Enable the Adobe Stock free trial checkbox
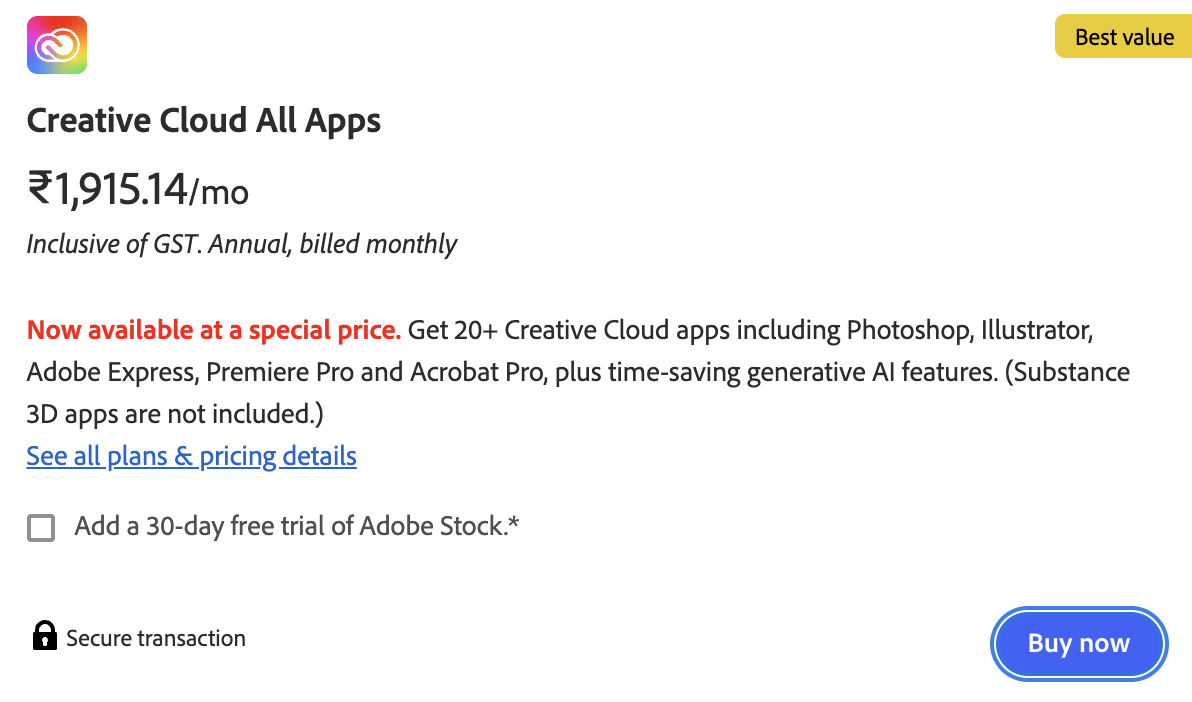The width and height of the screenshot is (1192, 702). (x=41, y=527)
